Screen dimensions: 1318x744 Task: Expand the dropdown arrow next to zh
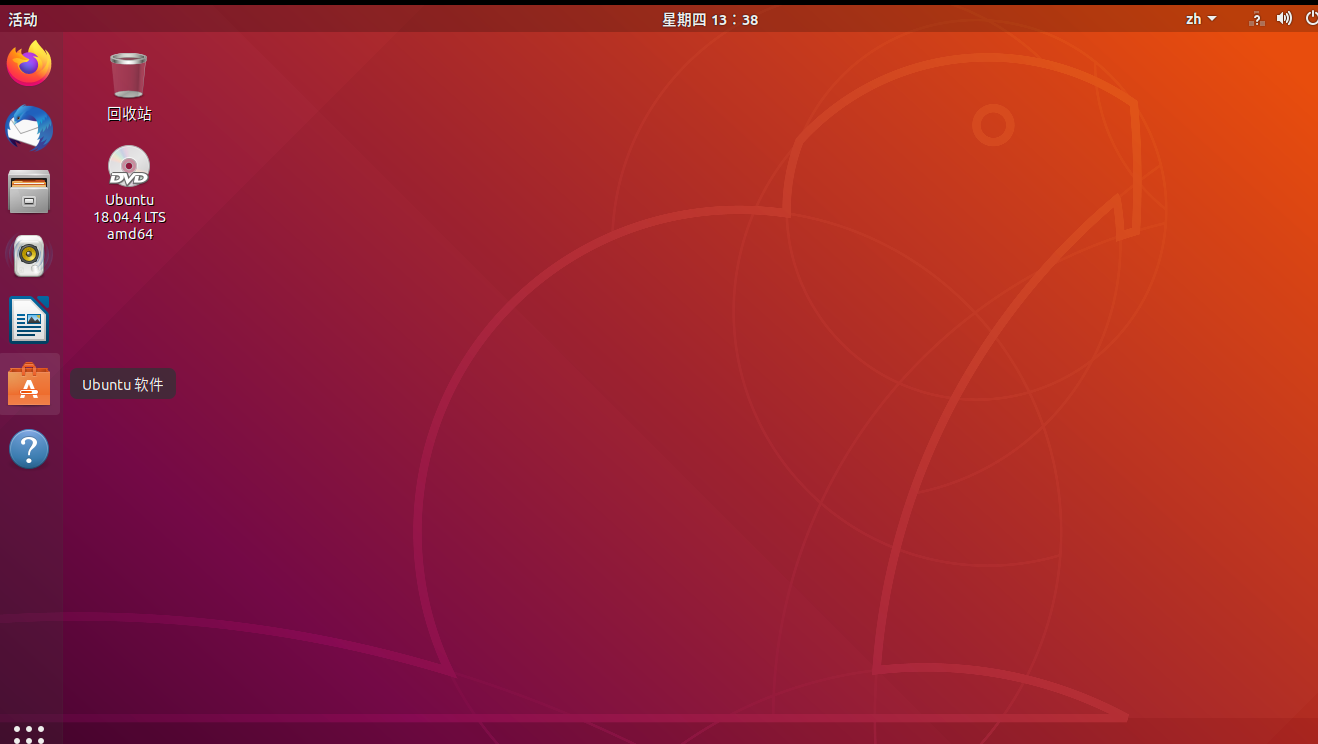pyautogui.click(x=1212, y=18)
